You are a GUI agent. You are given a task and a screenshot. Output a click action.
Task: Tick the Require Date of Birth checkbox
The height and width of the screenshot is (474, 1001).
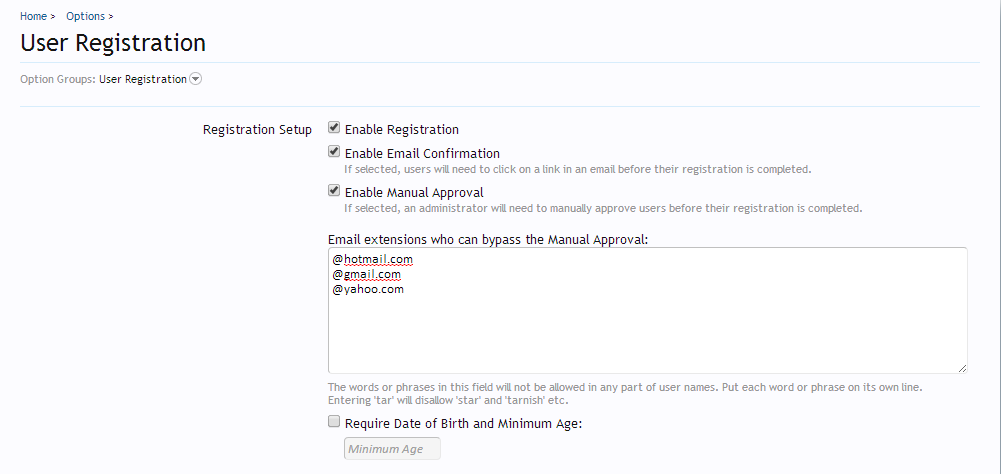[334, 422]
